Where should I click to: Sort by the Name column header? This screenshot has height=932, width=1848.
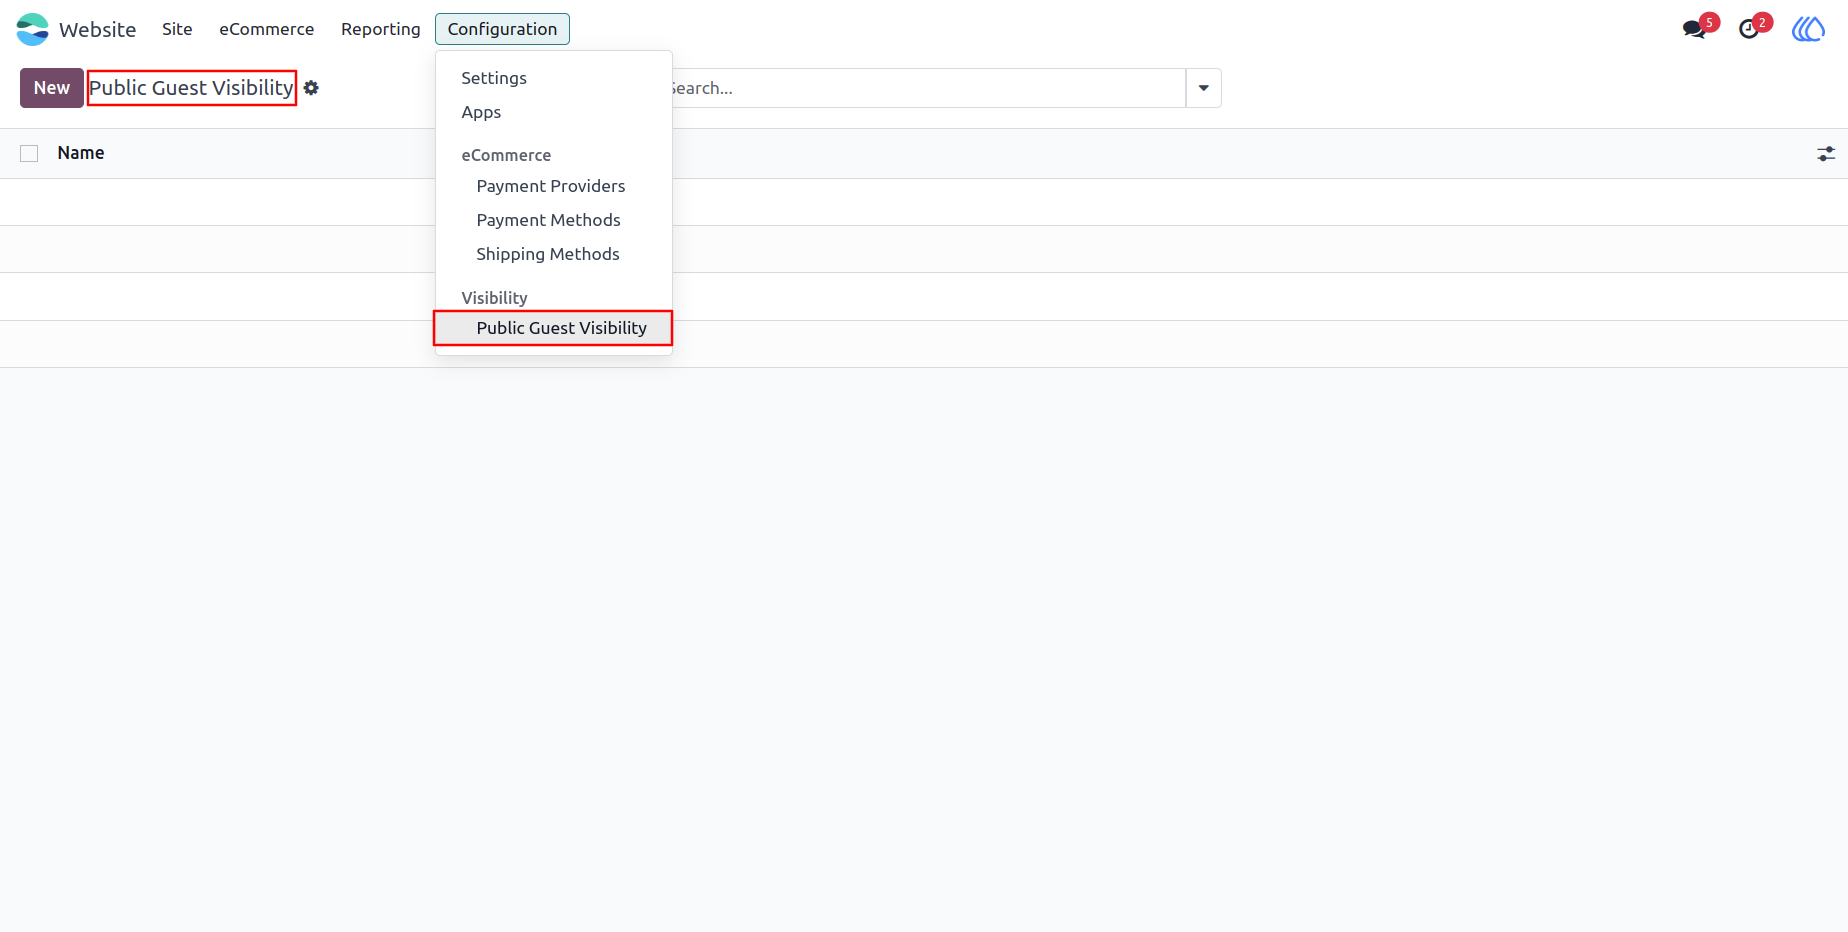coord(81,153)
